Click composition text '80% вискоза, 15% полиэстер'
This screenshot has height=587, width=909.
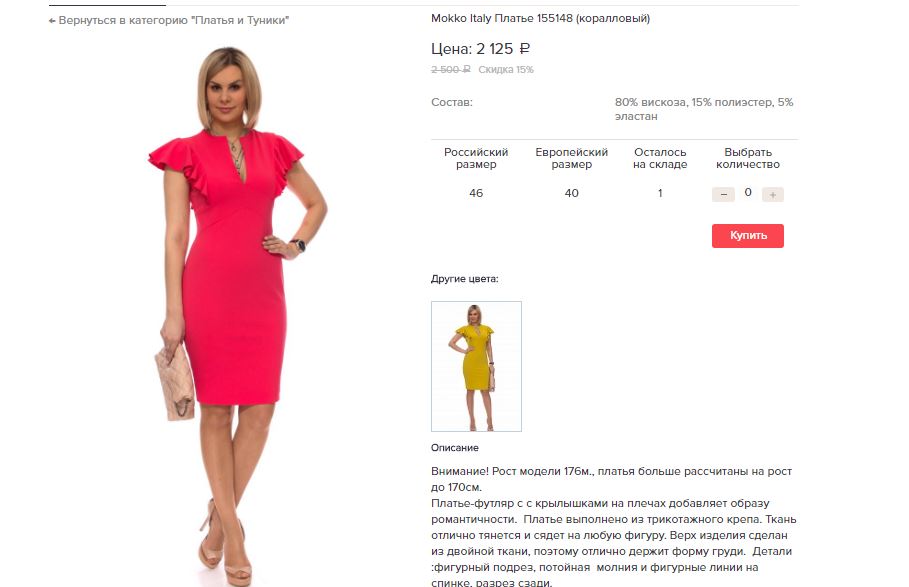(694, 103)
